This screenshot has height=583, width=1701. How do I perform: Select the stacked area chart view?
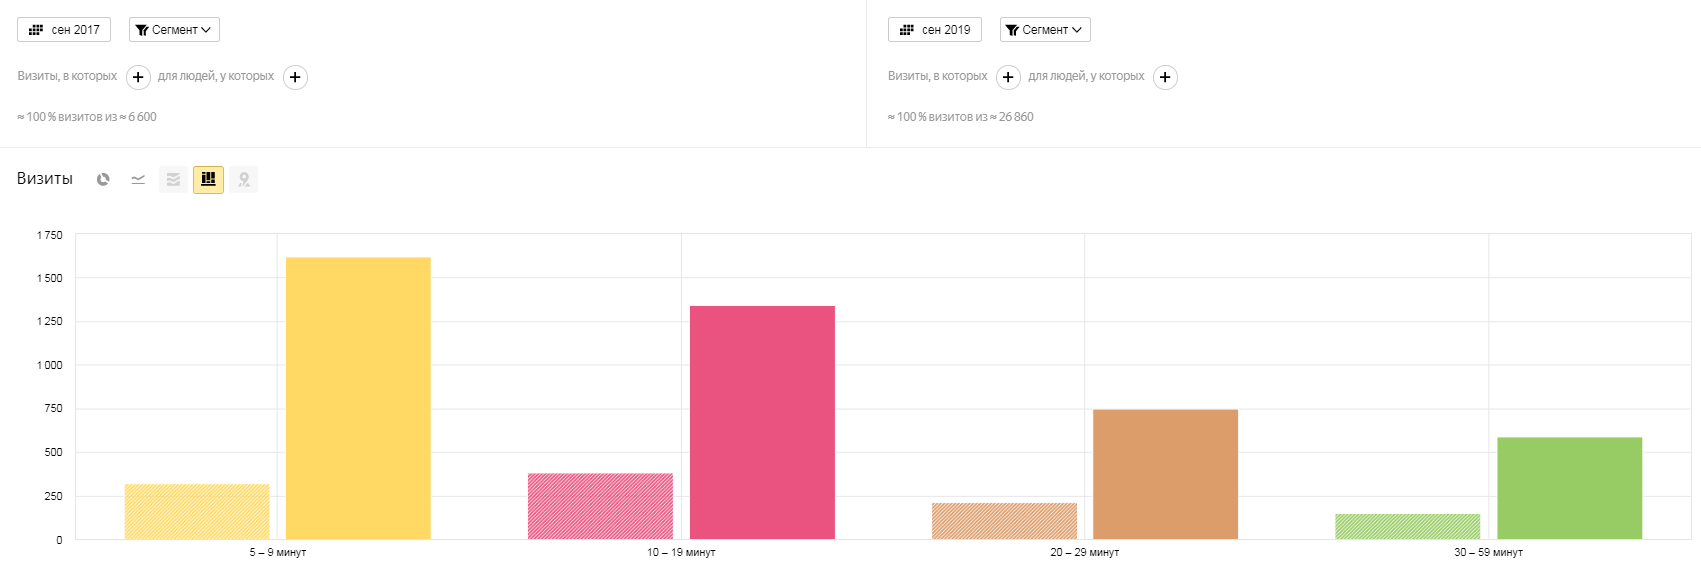(x=173, y=180)
